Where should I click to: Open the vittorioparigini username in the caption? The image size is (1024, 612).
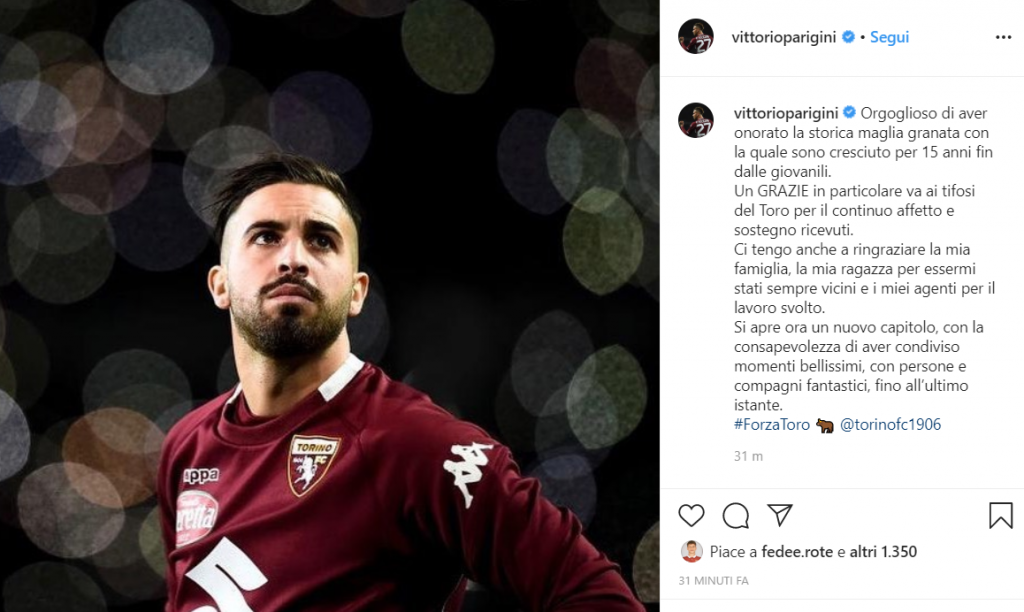click(786, 113)
